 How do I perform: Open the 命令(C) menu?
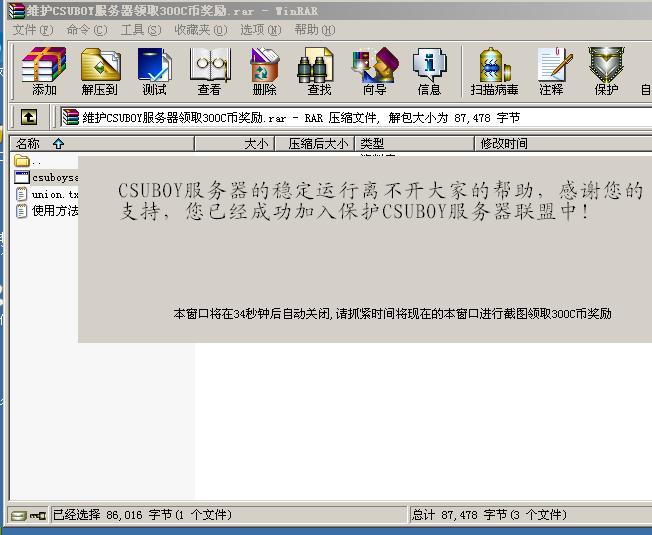click(x=87, y=30)
